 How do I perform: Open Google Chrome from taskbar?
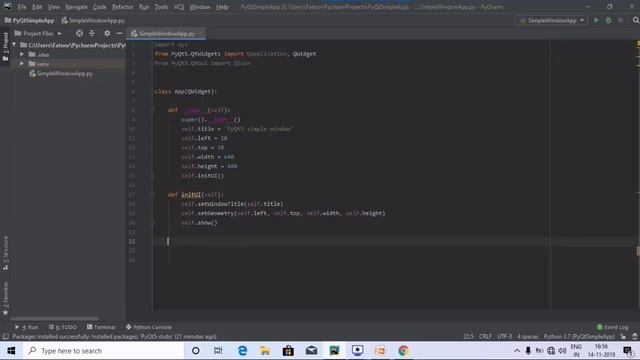pyautogui.click(x=403, y=351)
